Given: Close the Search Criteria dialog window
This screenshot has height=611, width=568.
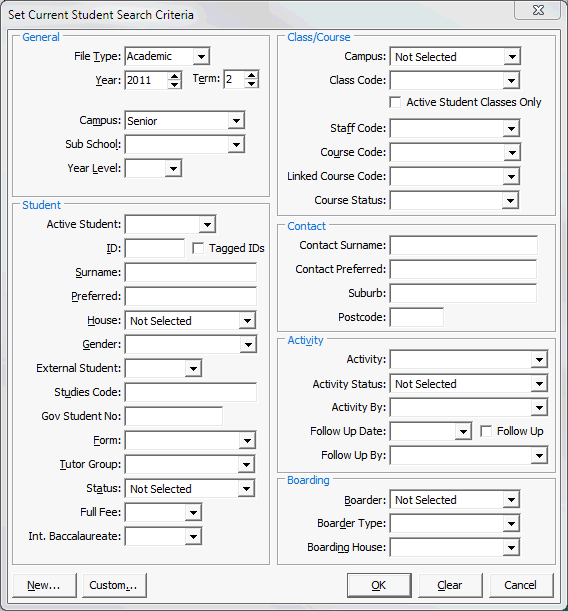Looking at the screenshot, I should pos(538,10).
